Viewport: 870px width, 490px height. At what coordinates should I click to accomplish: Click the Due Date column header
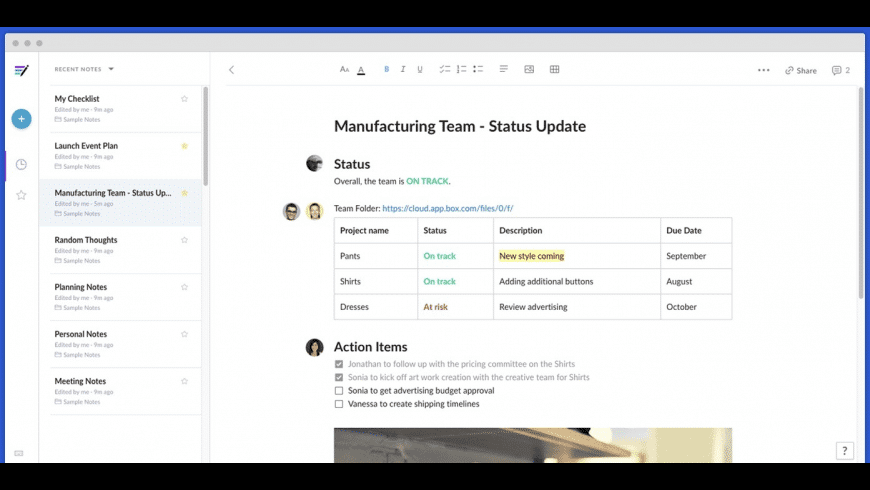[696, 230]
